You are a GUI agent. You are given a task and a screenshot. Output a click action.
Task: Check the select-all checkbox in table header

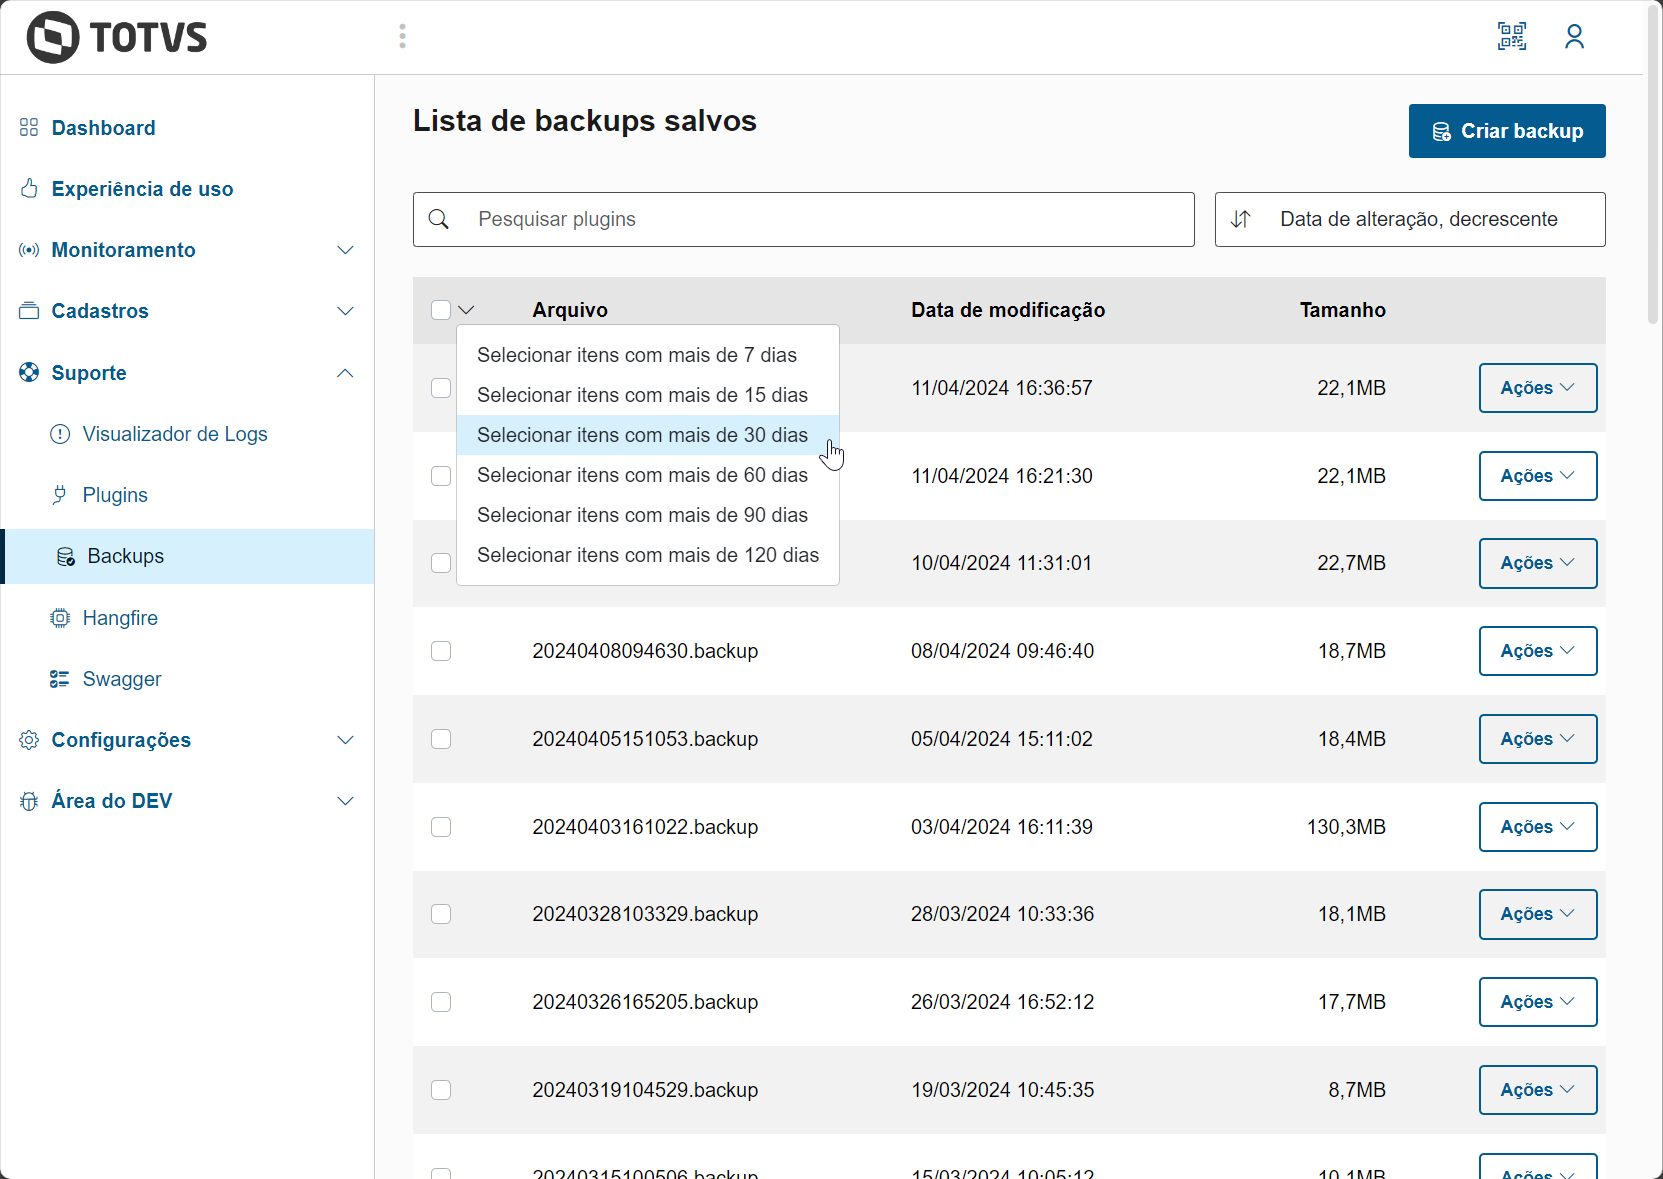click(x=440, y=310)
